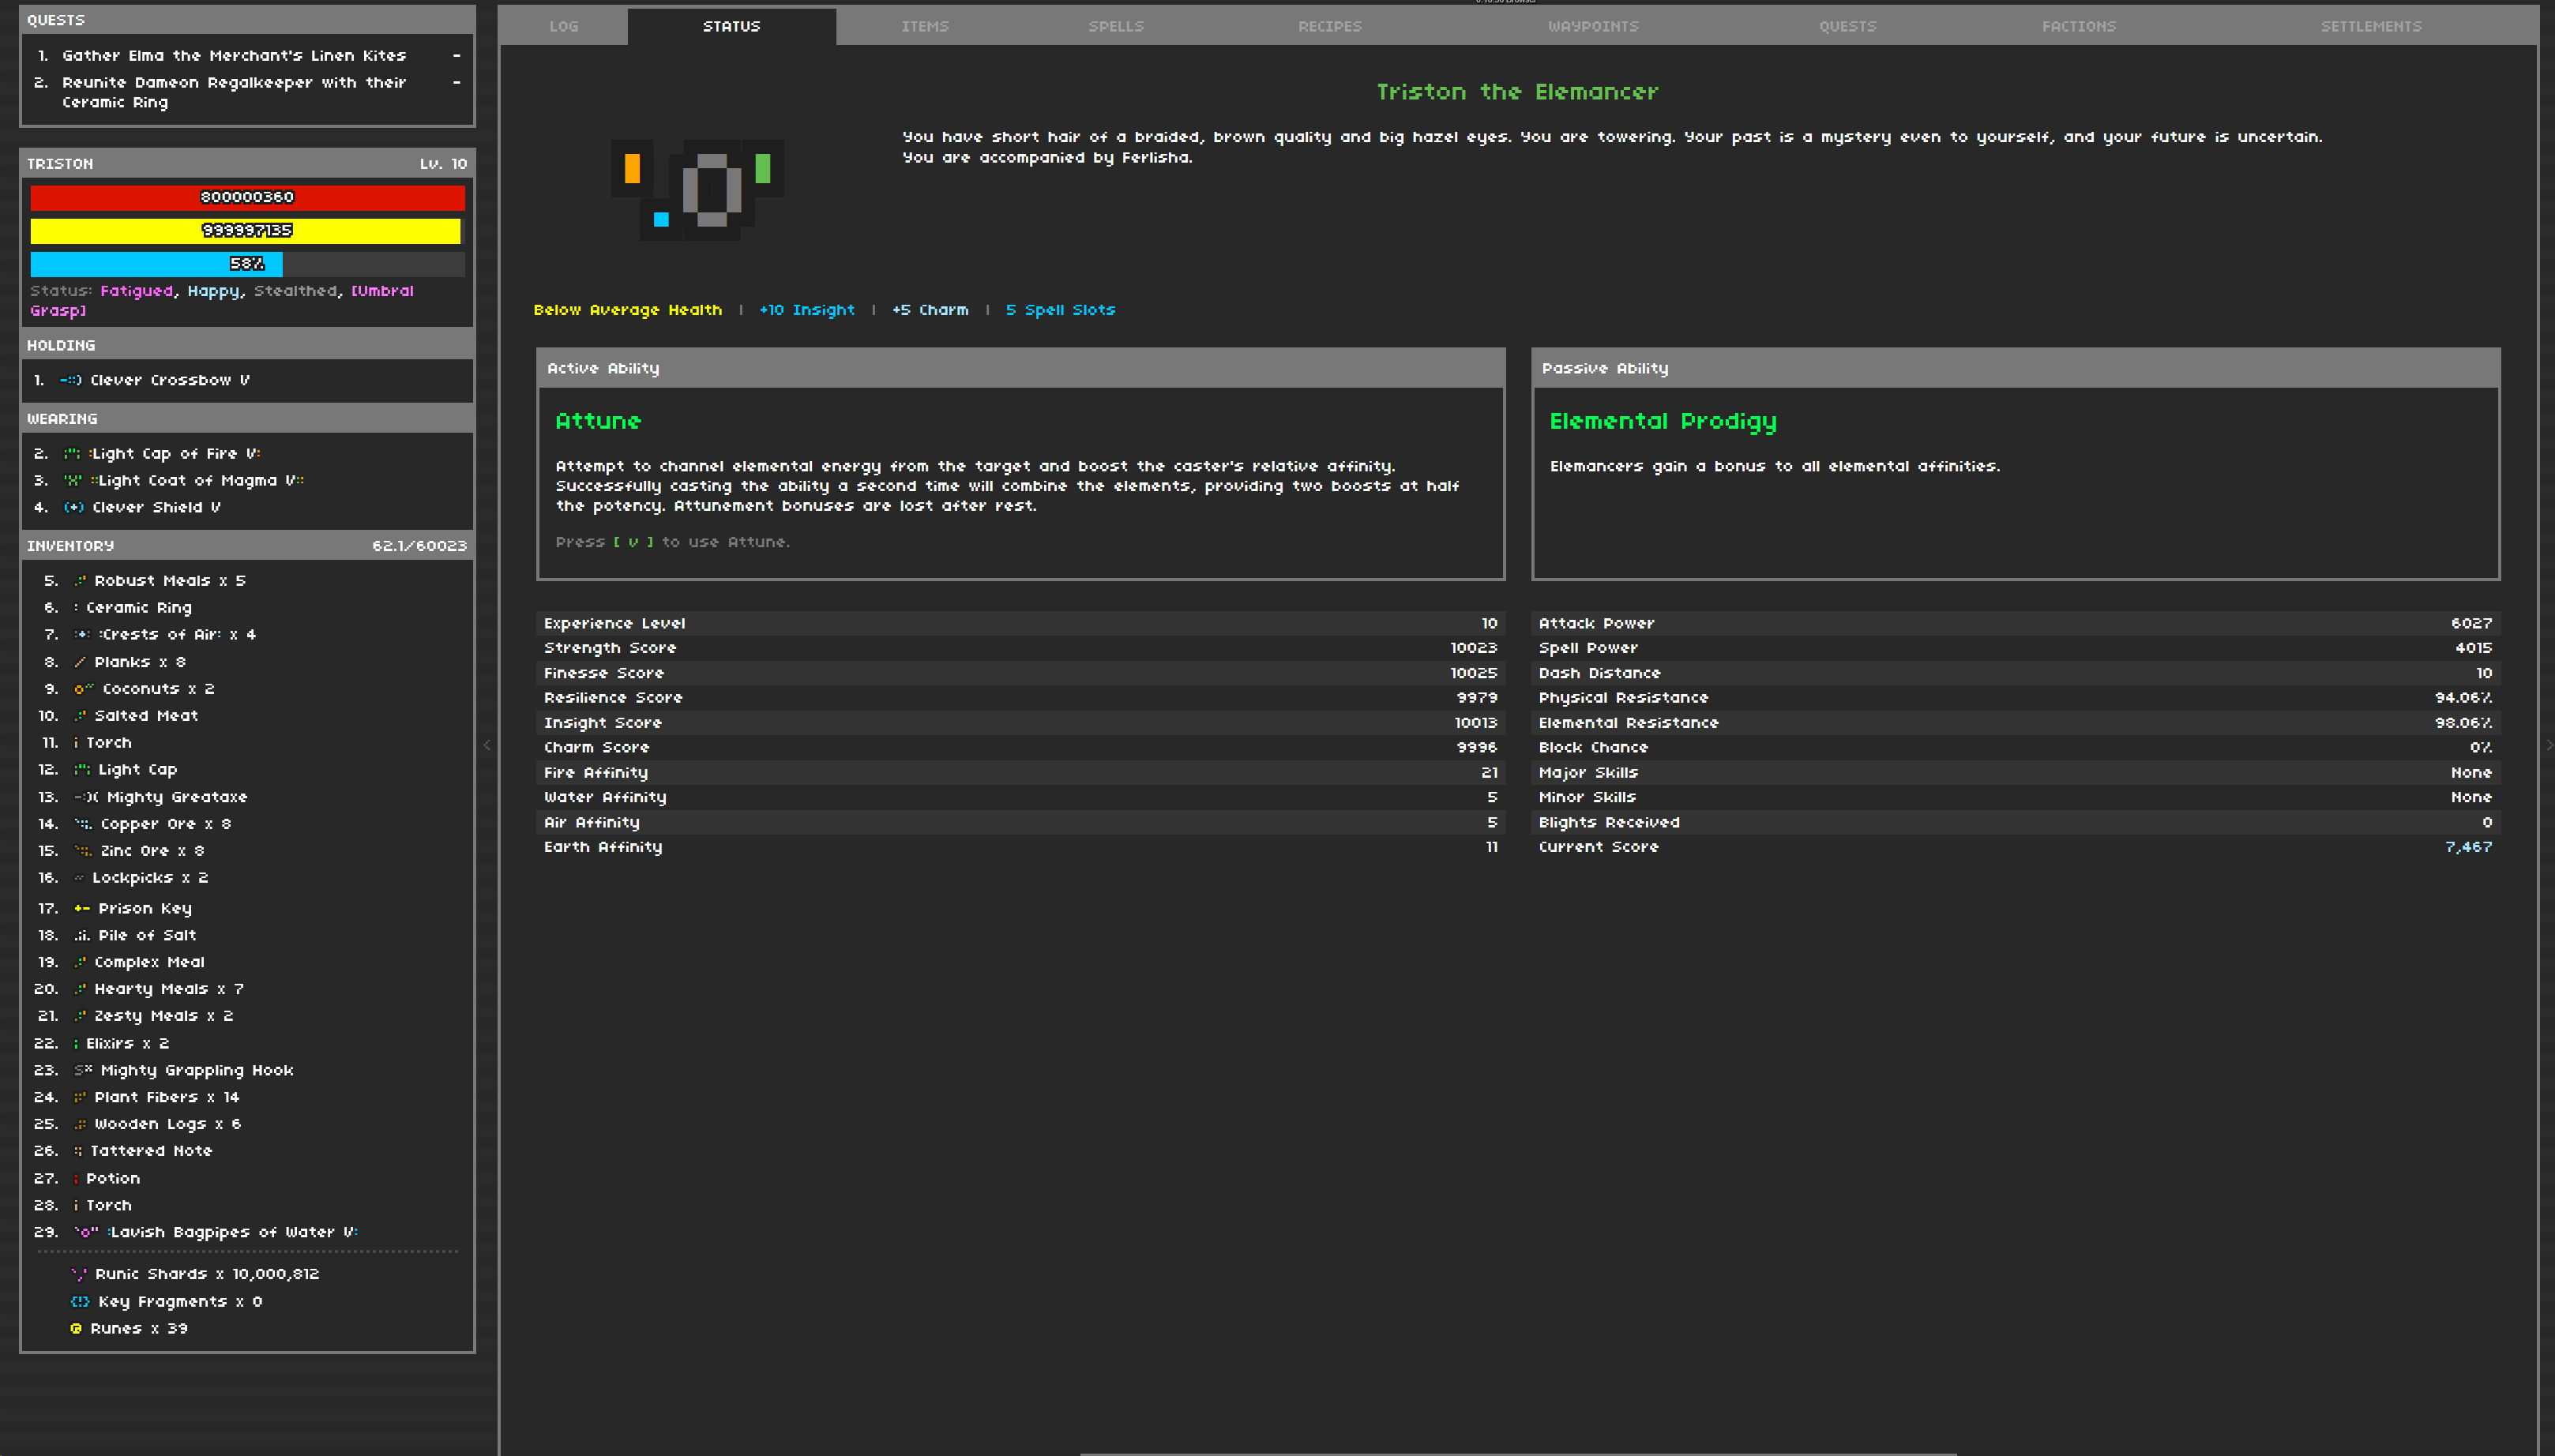Click the Runic Shards currency icon
The width and height of the screenshot is (2555, 1456).
point(79,1274)
